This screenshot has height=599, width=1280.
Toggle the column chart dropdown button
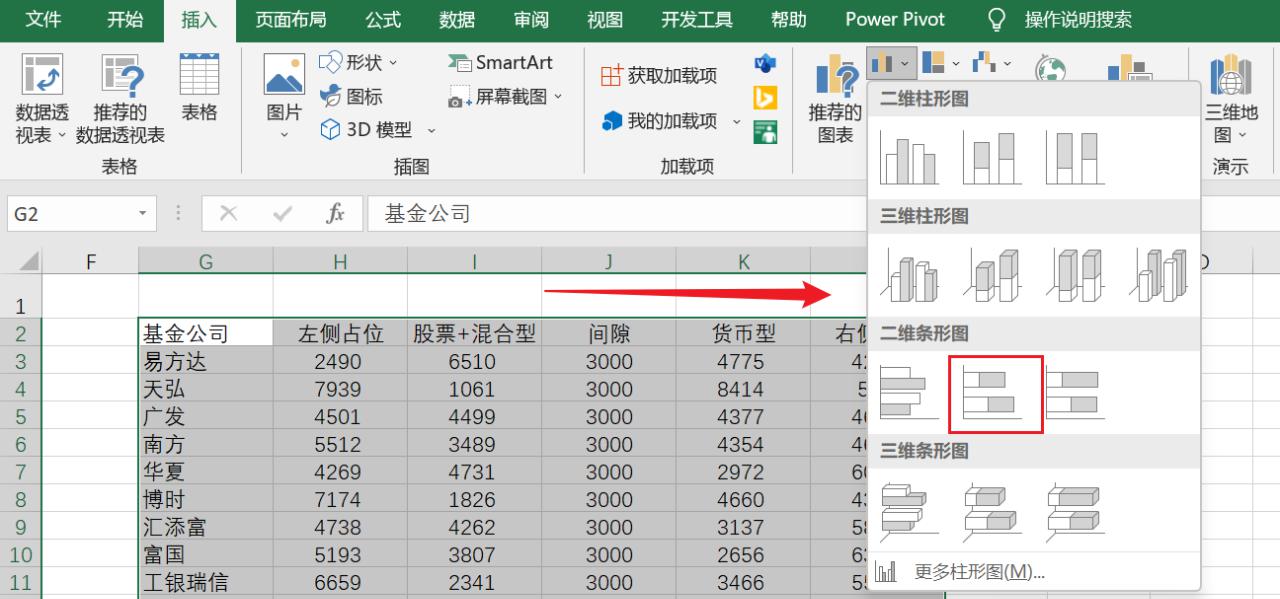pyautogui.click(x=890, y=63)
